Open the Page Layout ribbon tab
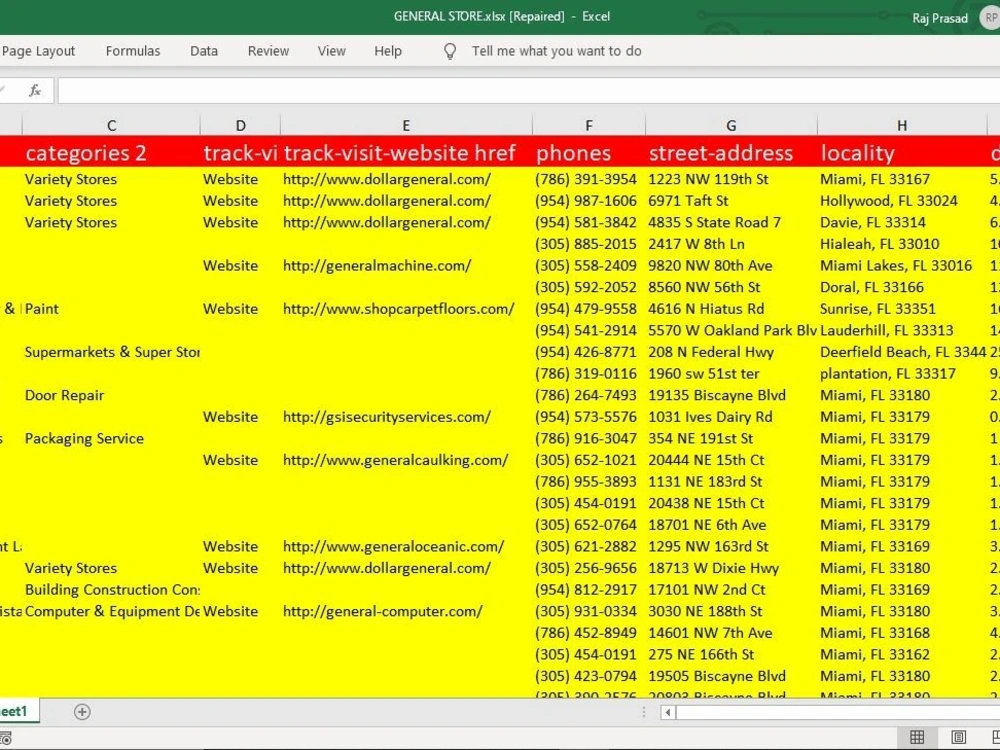Screen dimensions: 1000x750 [x=38, y=51]
